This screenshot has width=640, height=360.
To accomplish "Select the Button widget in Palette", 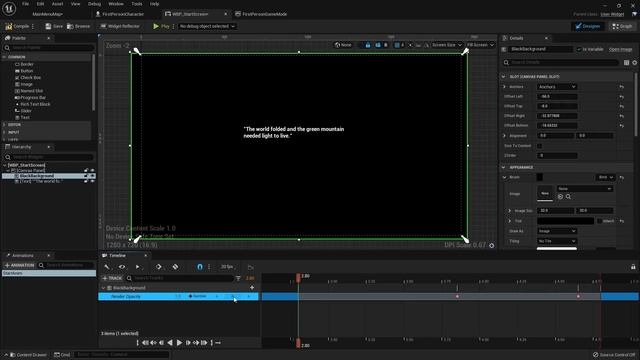I will pos(27,71).
